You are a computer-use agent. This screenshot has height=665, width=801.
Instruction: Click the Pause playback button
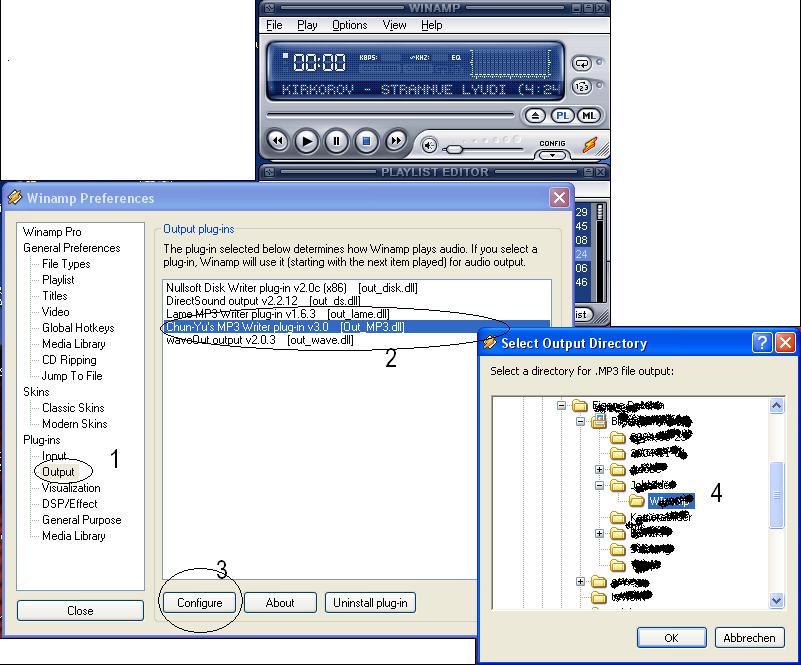click(337, 142)
